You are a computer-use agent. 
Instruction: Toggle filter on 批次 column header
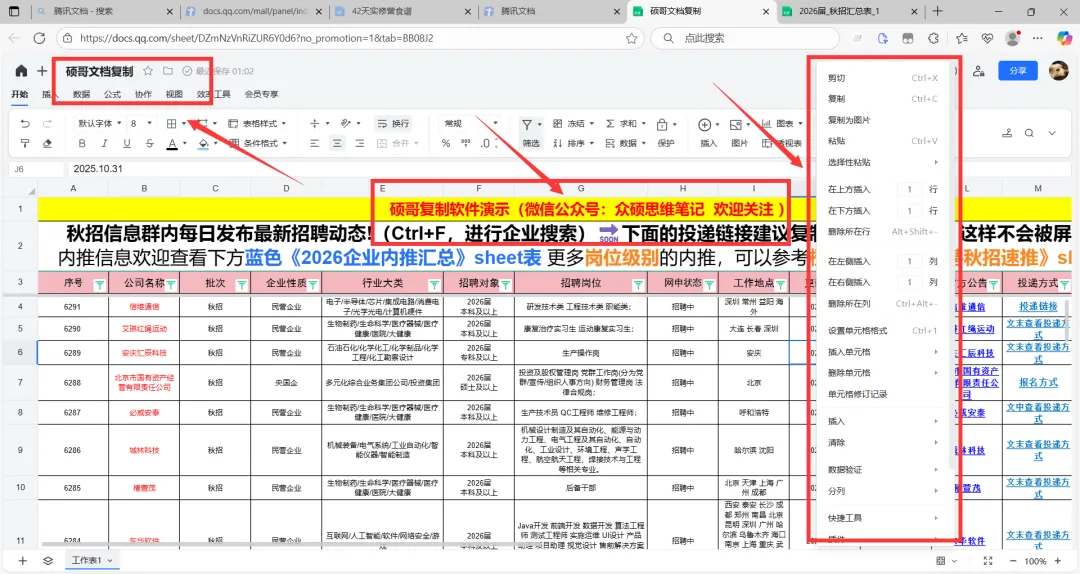[242, 284]
